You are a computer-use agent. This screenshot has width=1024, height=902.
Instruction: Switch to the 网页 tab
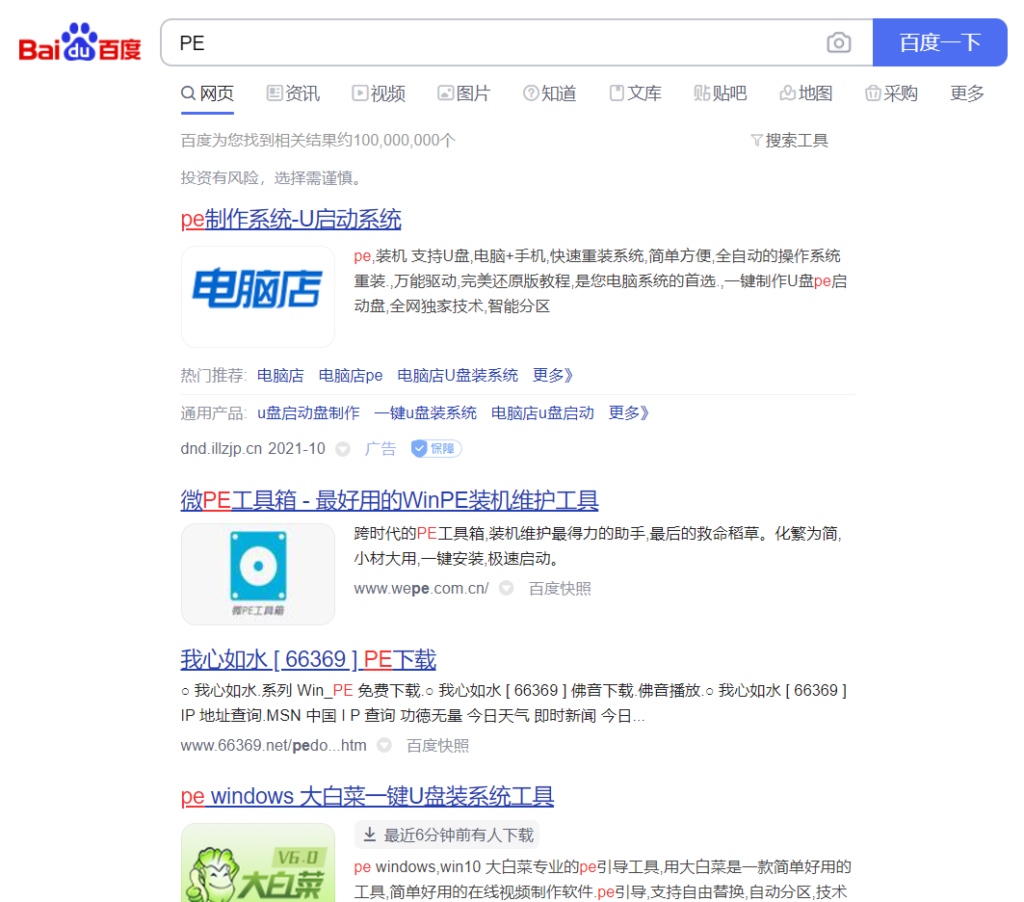click(x=207, y=93)
